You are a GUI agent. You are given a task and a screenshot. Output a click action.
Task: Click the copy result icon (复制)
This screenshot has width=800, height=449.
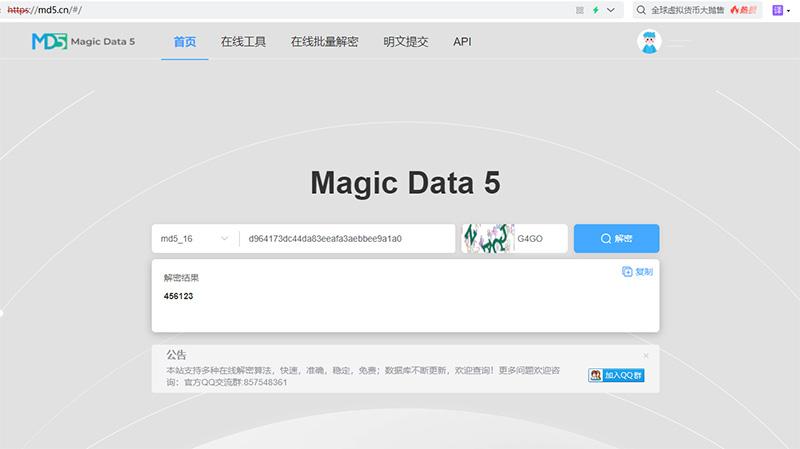click(x=637, y=272)
